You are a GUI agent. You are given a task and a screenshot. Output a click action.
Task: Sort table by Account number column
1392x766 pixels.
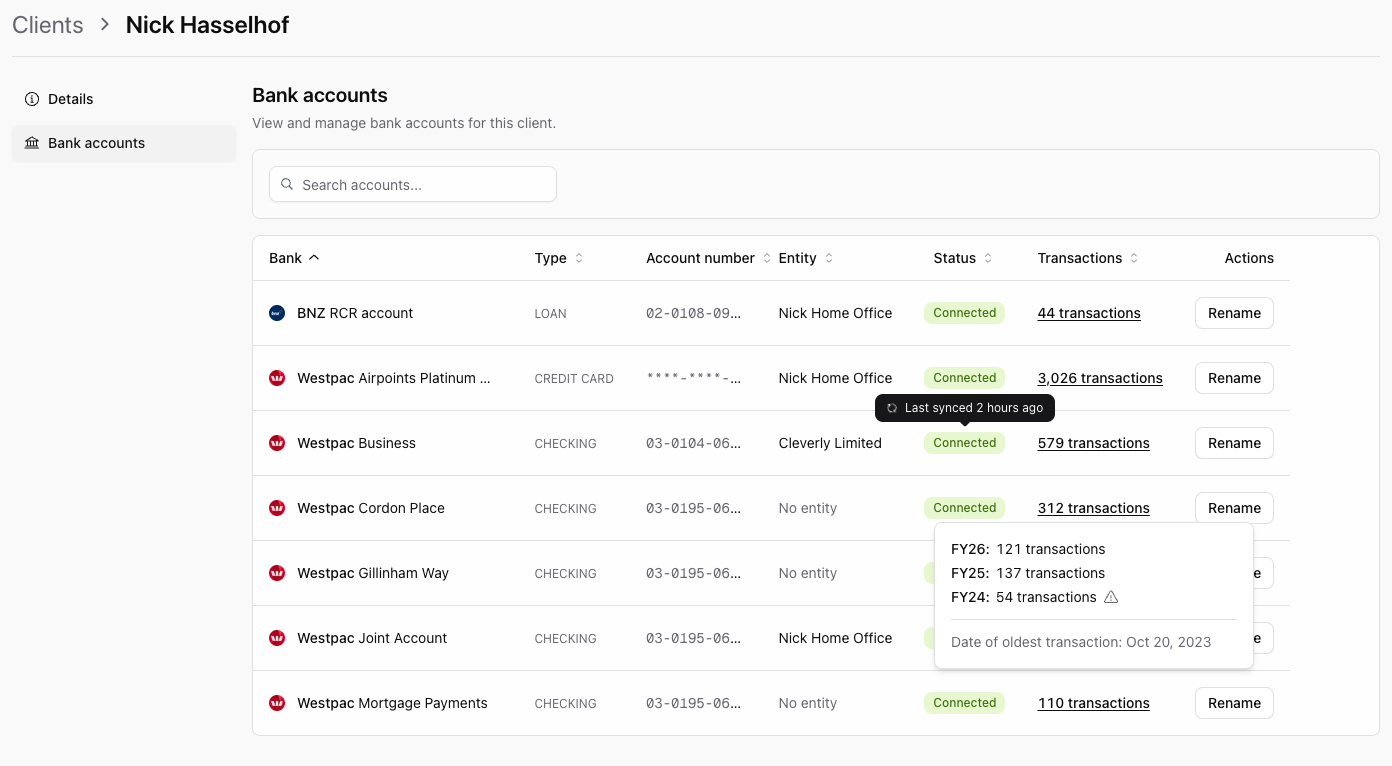click(x=709, y=258)
